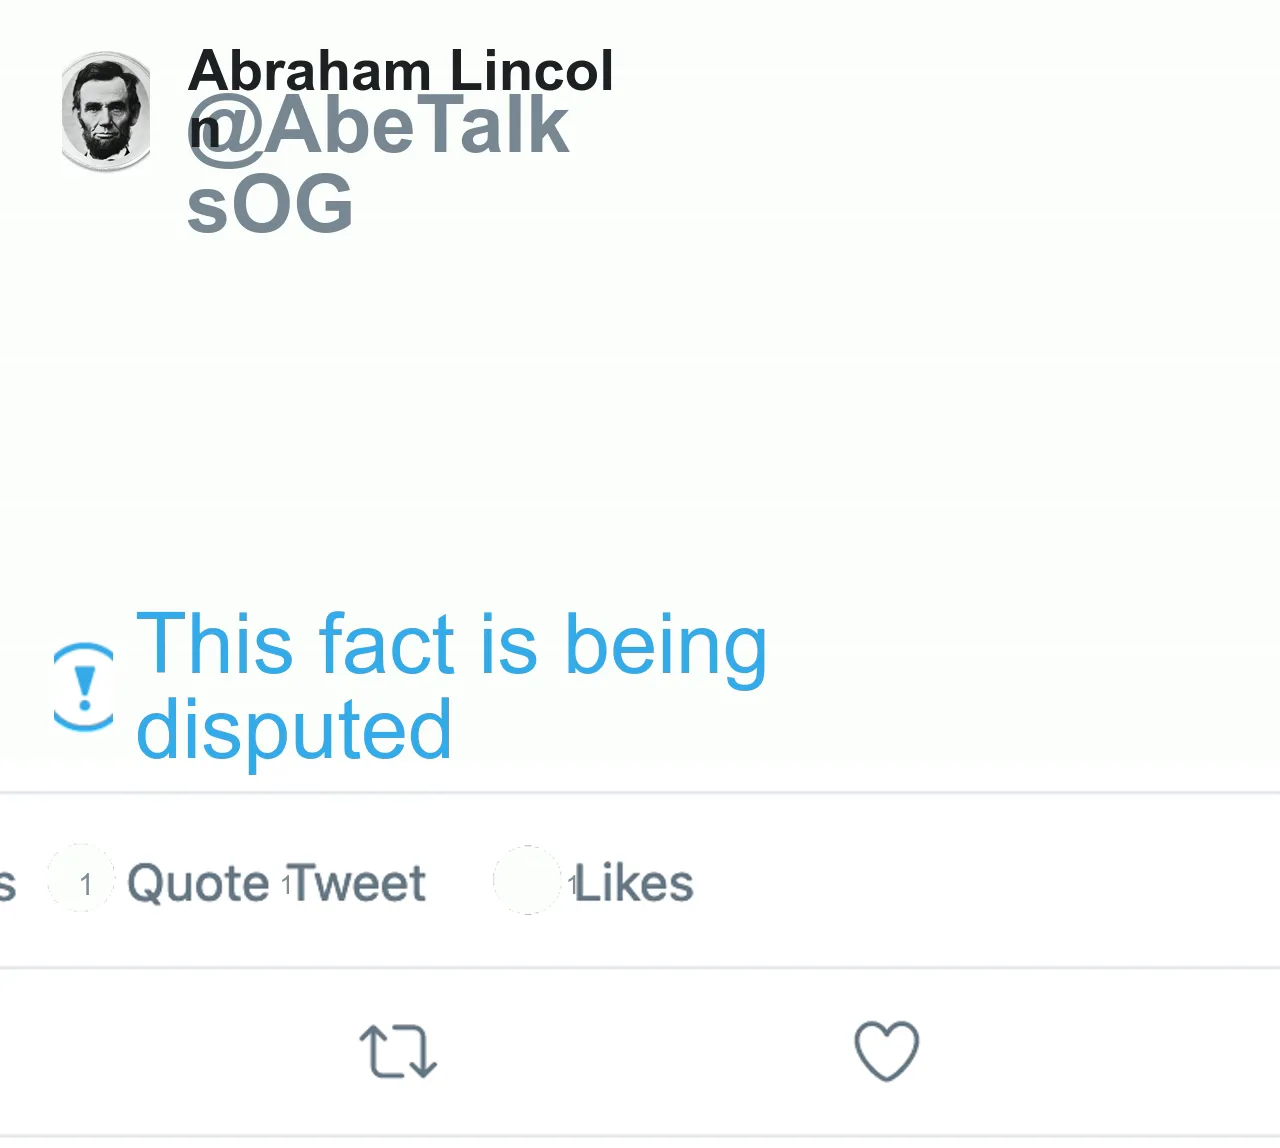
Task: Click the avatar portrait photo of Lincoln
Action: click(x=106, y=112)
